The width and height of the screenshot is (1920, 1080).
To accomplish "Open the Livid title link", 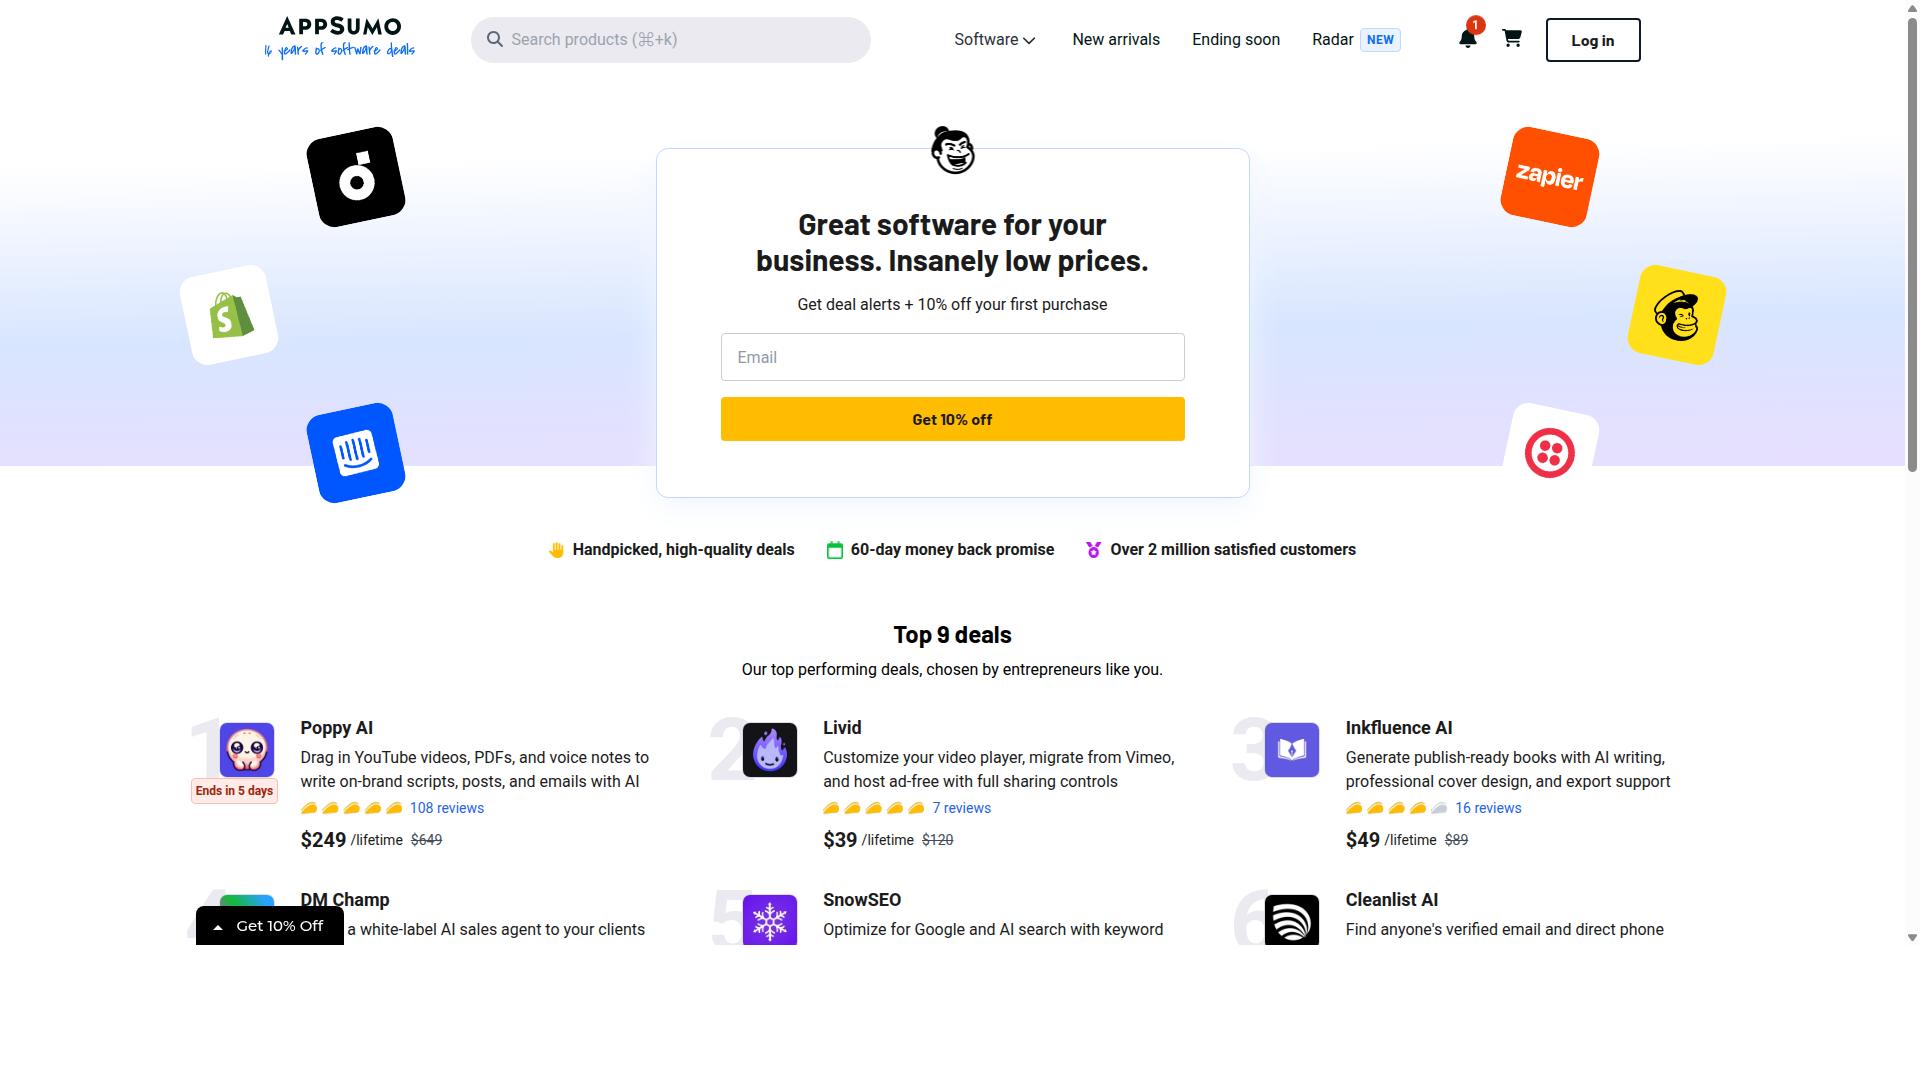I will point(842,728).
